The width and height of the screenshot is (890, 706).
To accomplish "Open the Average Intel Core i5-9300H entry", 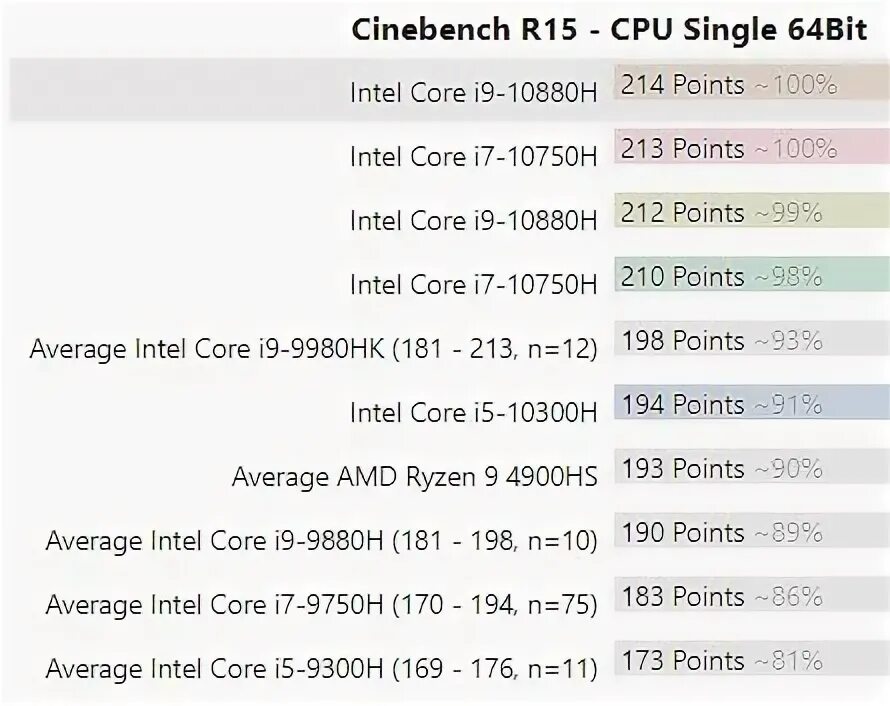I will pos(321,669).
